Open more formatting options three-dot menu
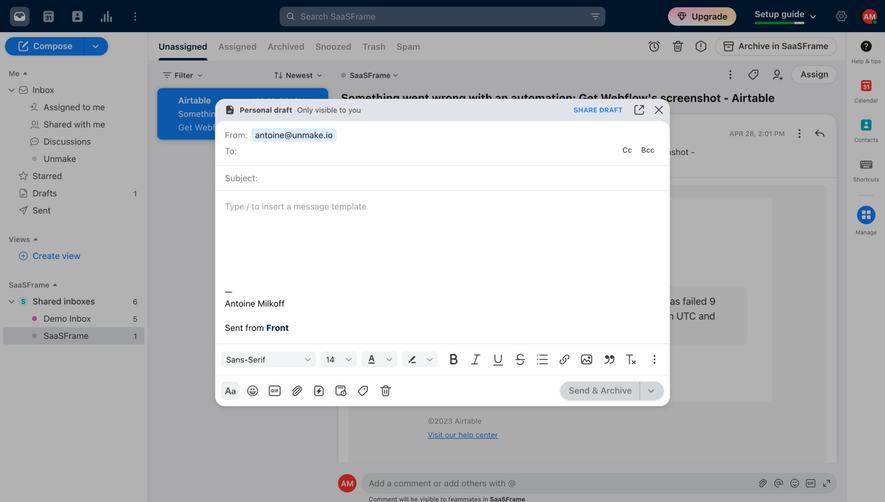885x502 pixels. point(654,360)
